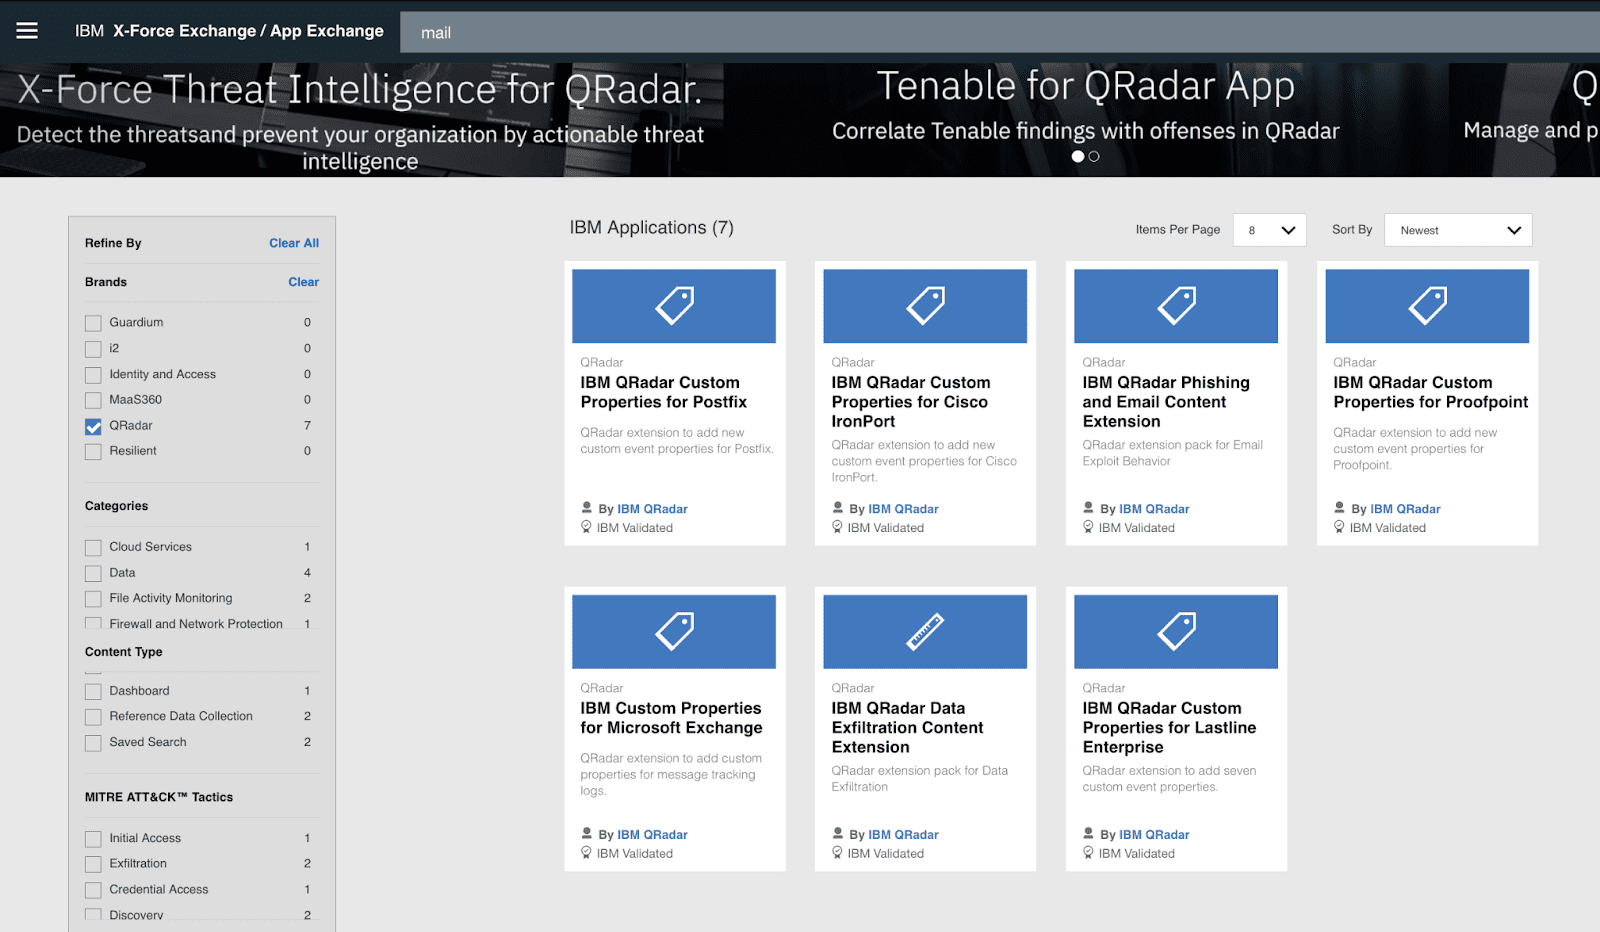Select the first carousel slide dot
The width and height of the screenshot is (1600, 932).
1077,156
